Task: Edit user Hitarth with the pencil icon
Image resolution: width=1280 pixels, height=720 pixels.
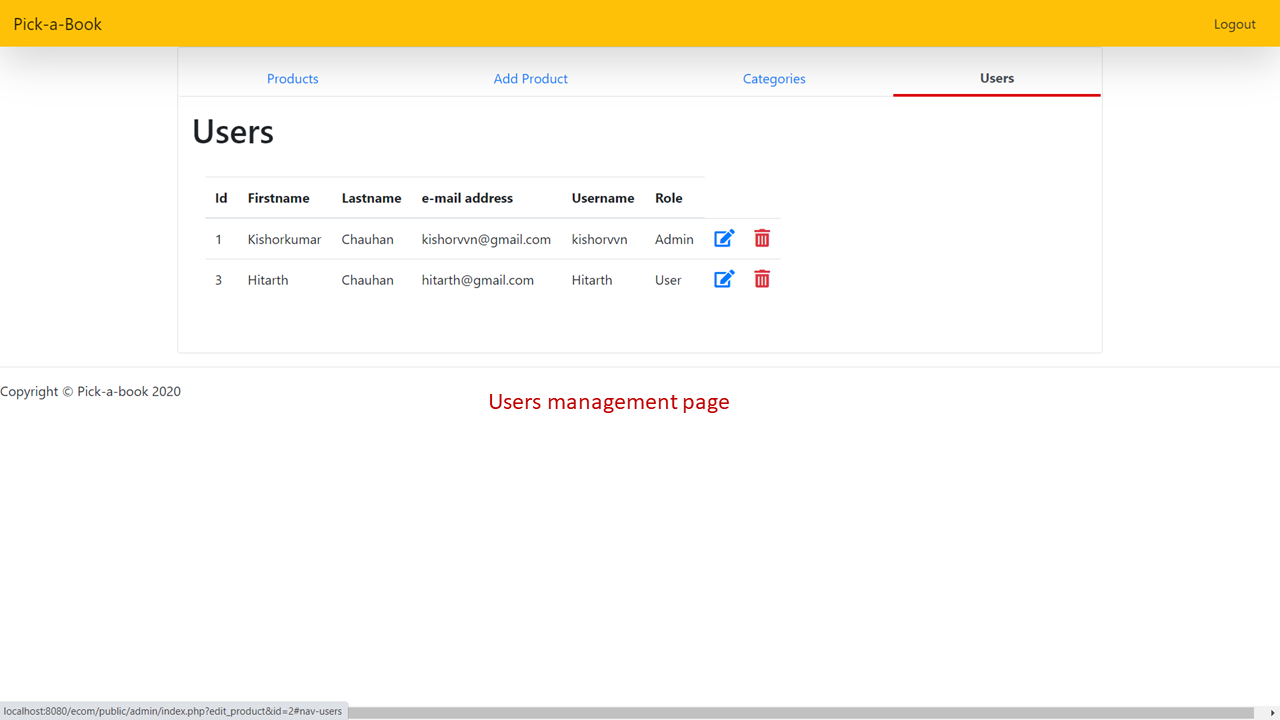Action: pos(724,279)
